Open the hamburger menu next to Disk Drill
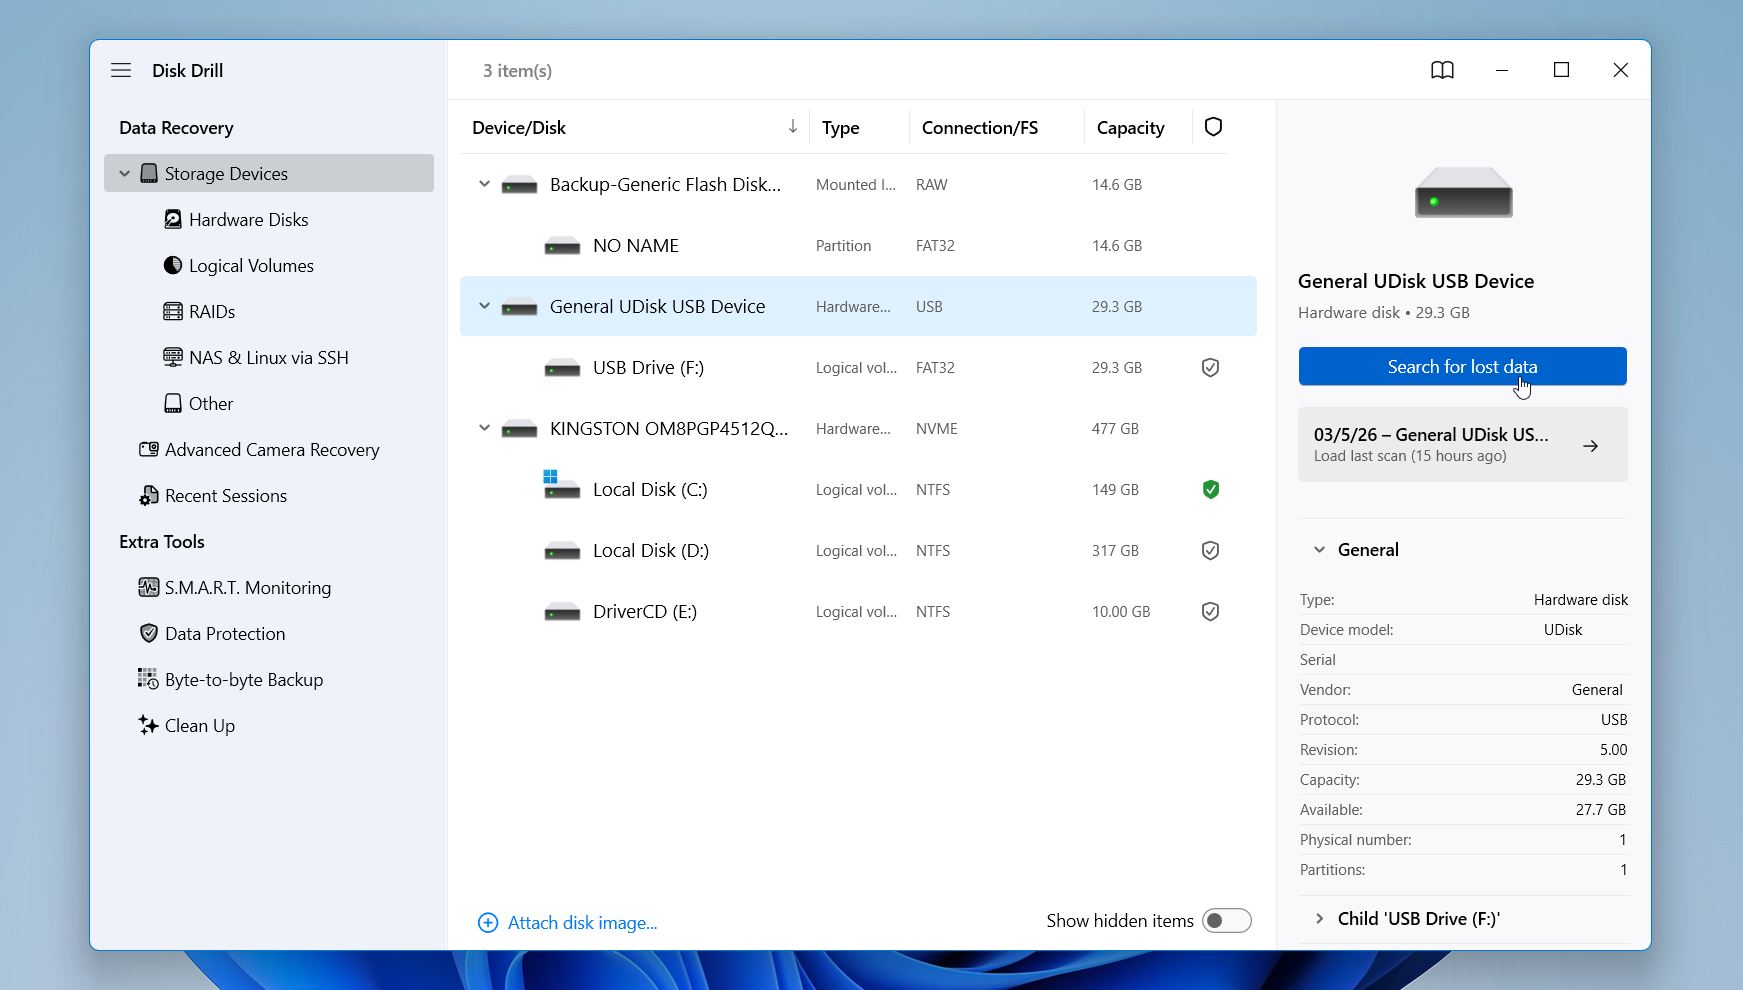 121,70
